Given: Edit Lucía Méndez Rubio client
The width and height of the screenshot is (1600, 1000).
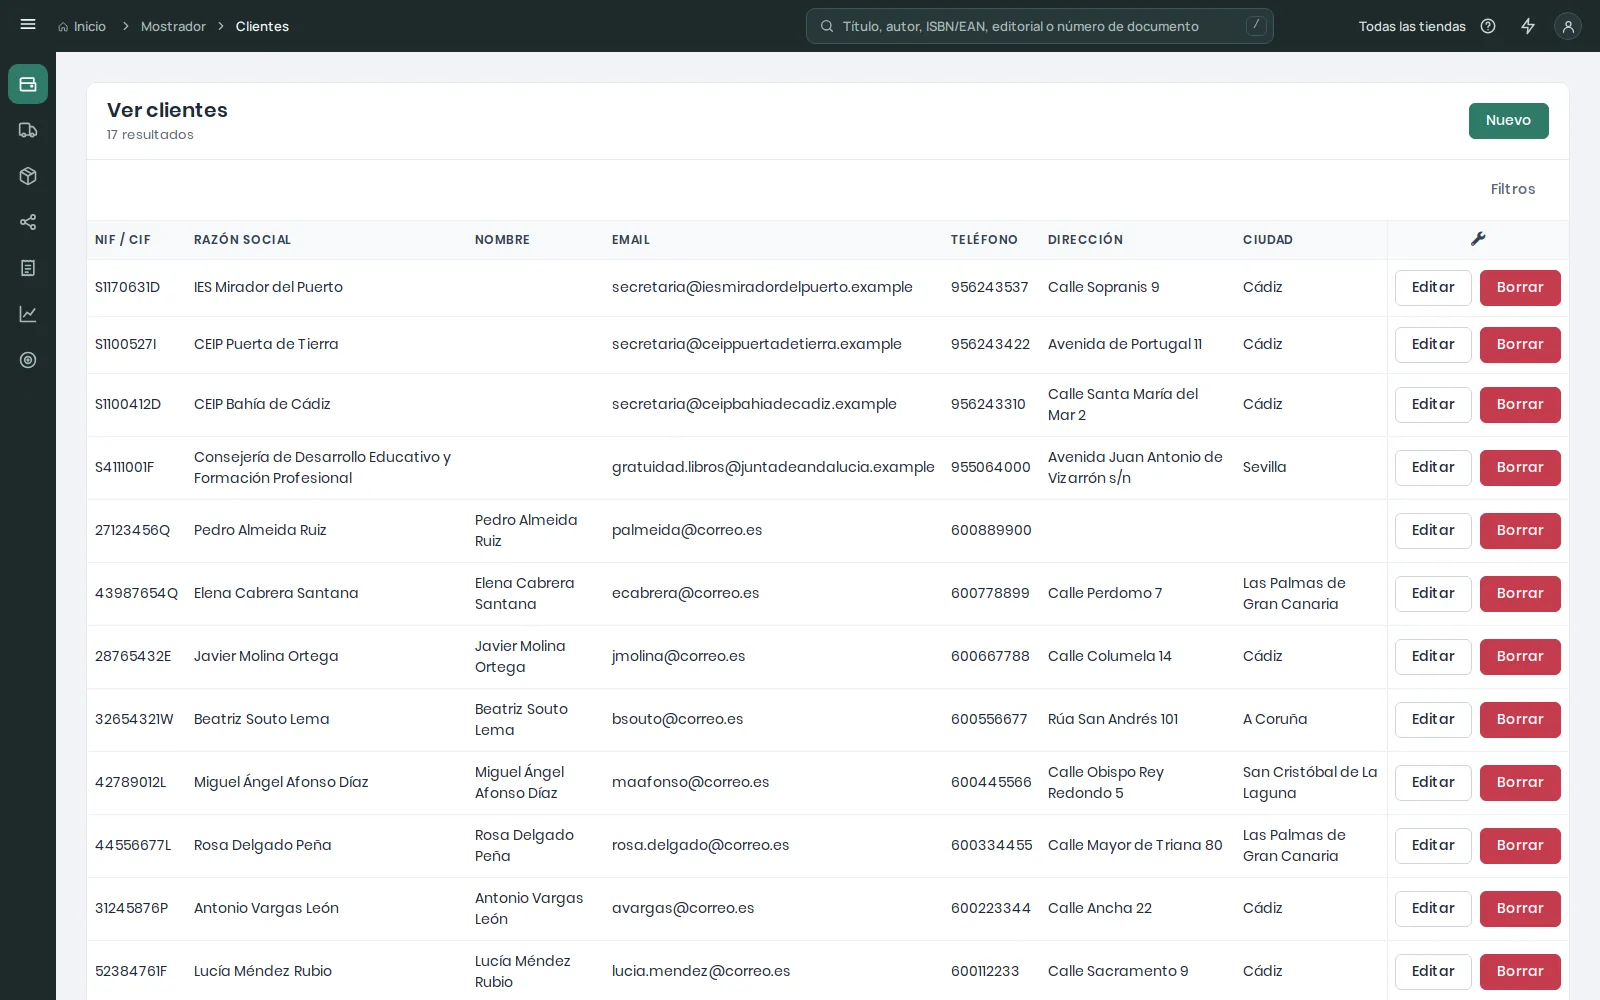Looking at the screenshot, I should click(x=1433, y=972).
